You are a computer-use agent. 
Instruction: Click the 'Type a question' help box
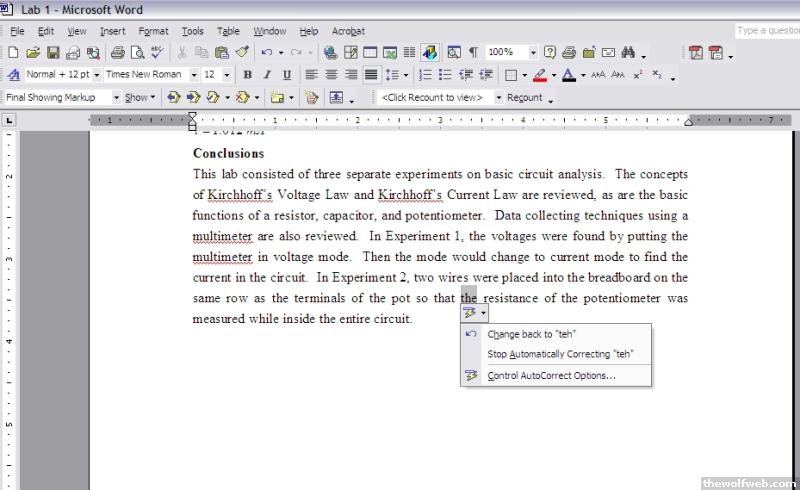766,31
